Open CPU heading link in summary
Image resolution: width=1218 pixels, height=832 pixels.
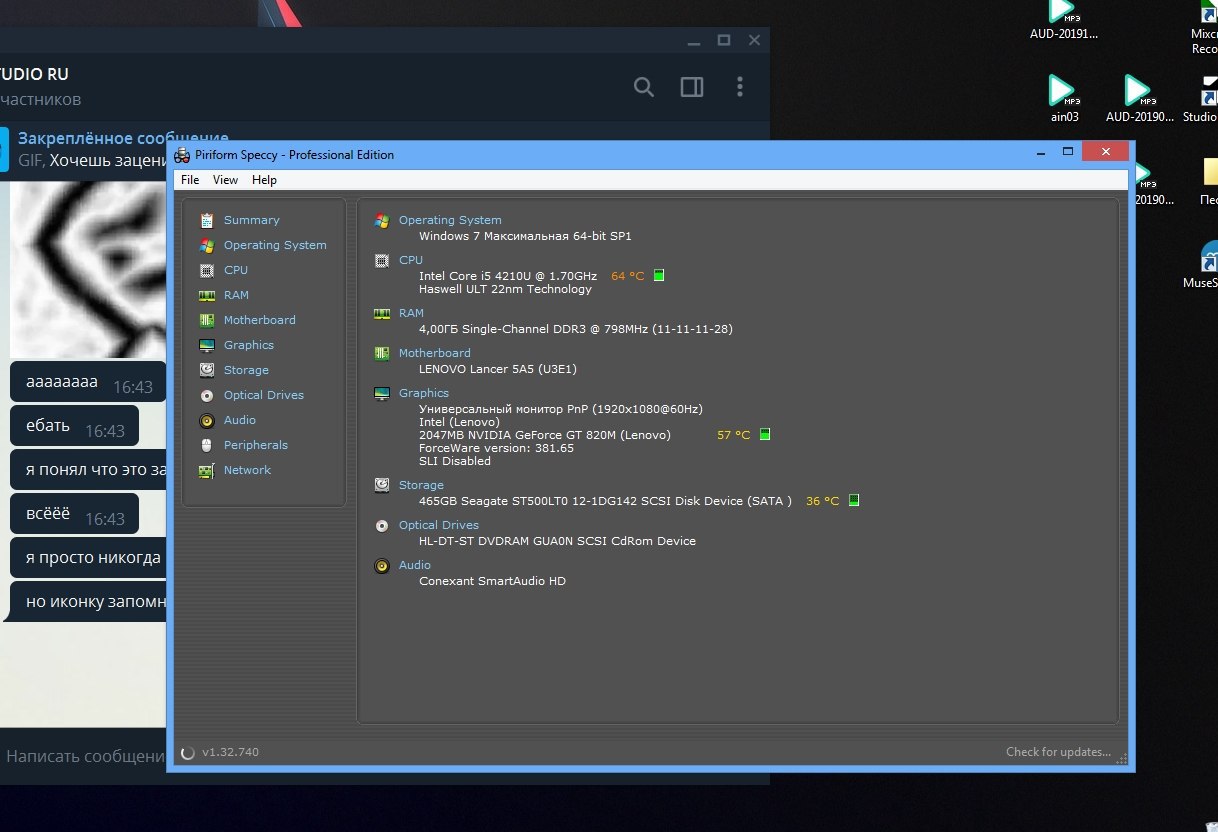[411, 260]
